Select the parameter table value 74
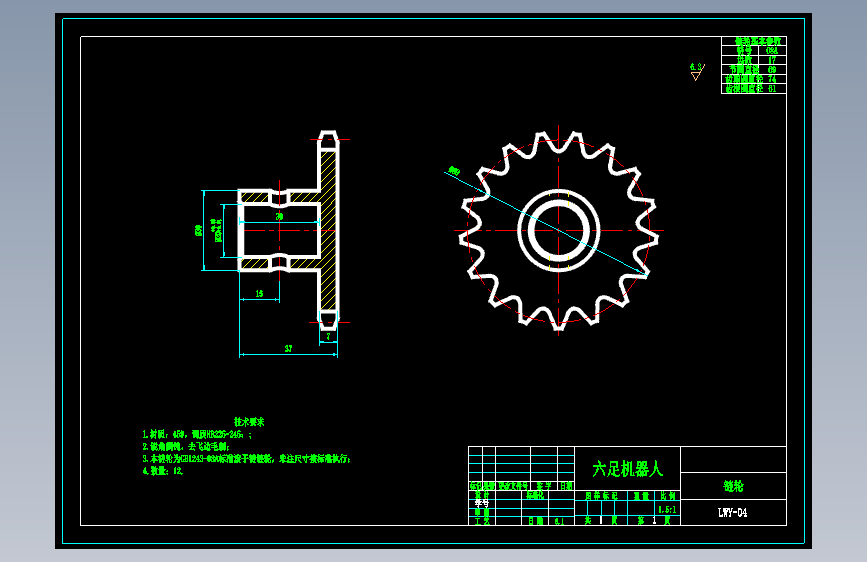The width and height of the screenshot is (867, 562). [x=772, y=79]
